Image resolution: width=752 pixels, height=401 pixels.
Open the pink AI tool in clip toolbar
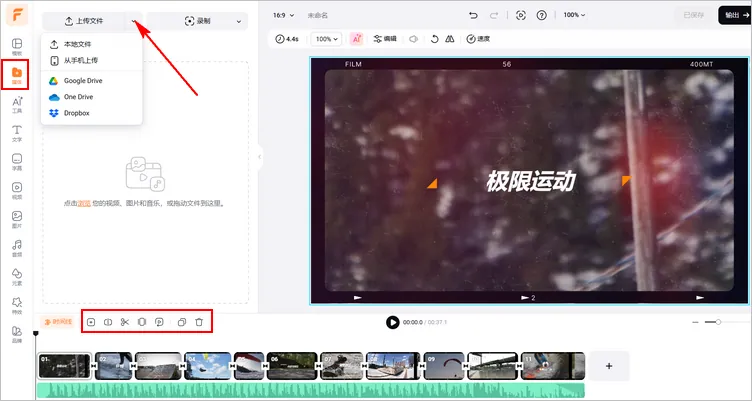click(x=356, y=39)
